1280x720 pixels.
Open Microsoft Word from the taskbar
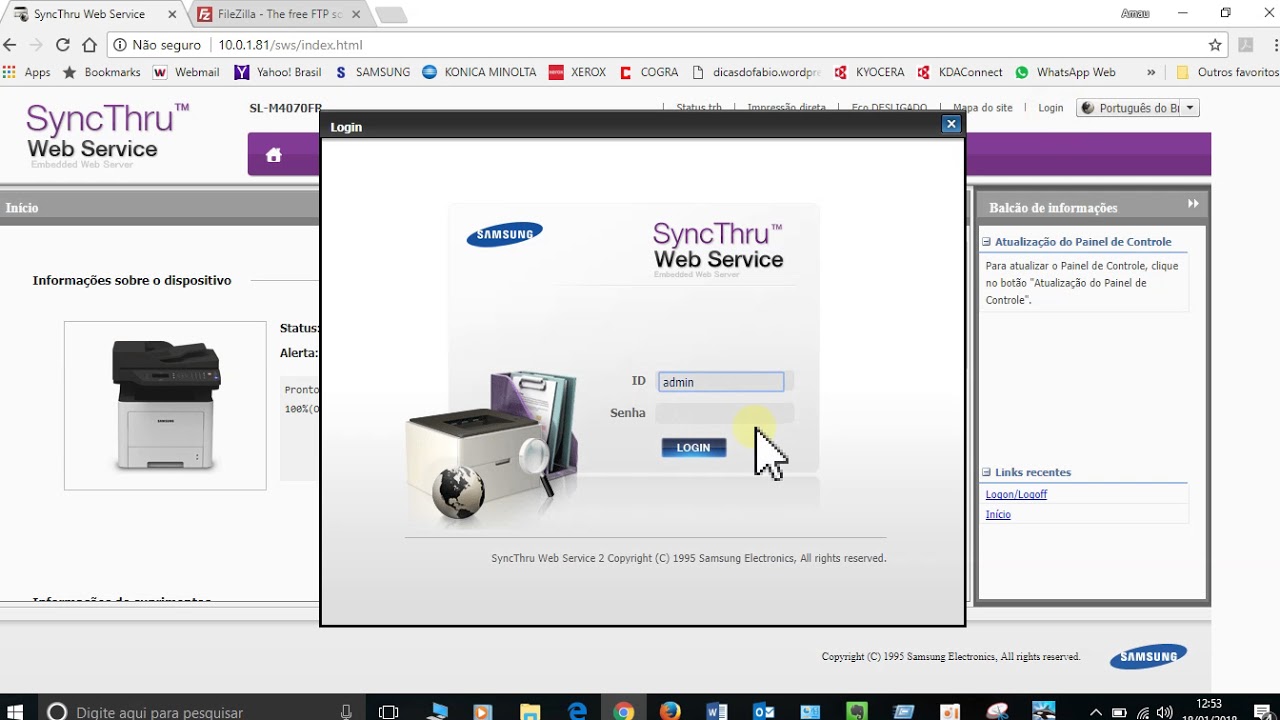tap(716, 711)
